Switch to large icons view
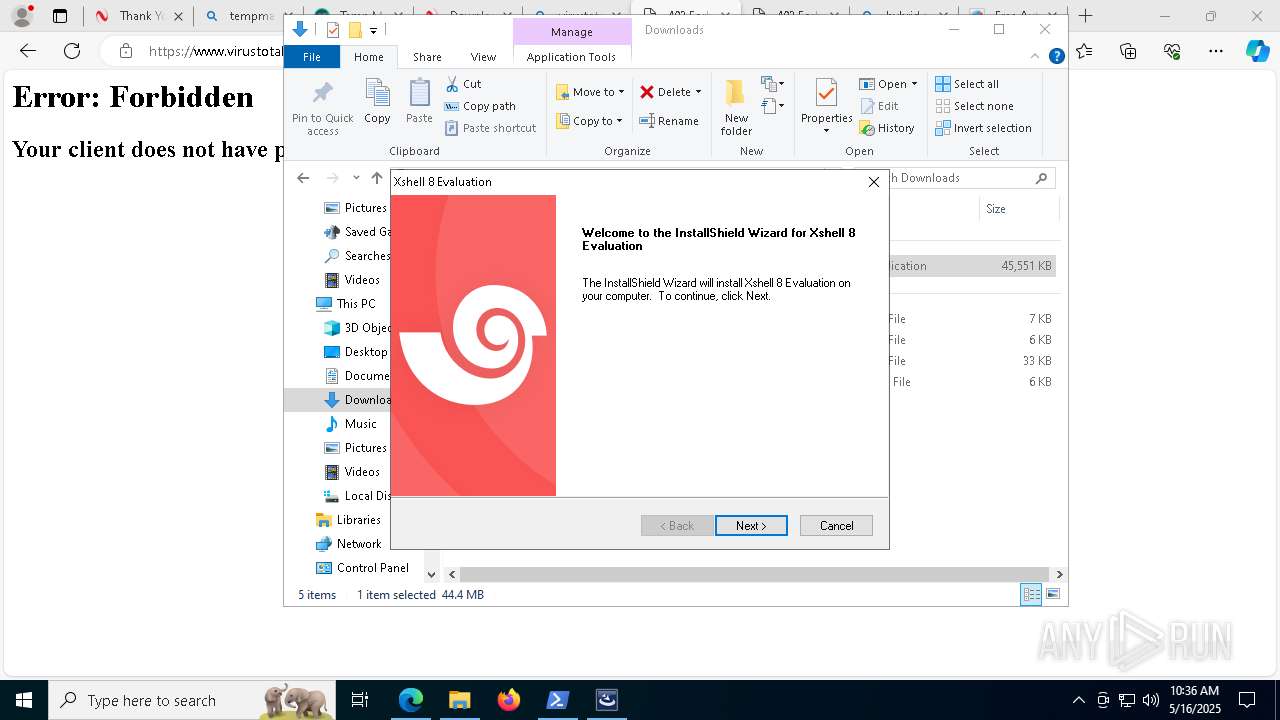1280x720 pixels. click(1053, 595)
